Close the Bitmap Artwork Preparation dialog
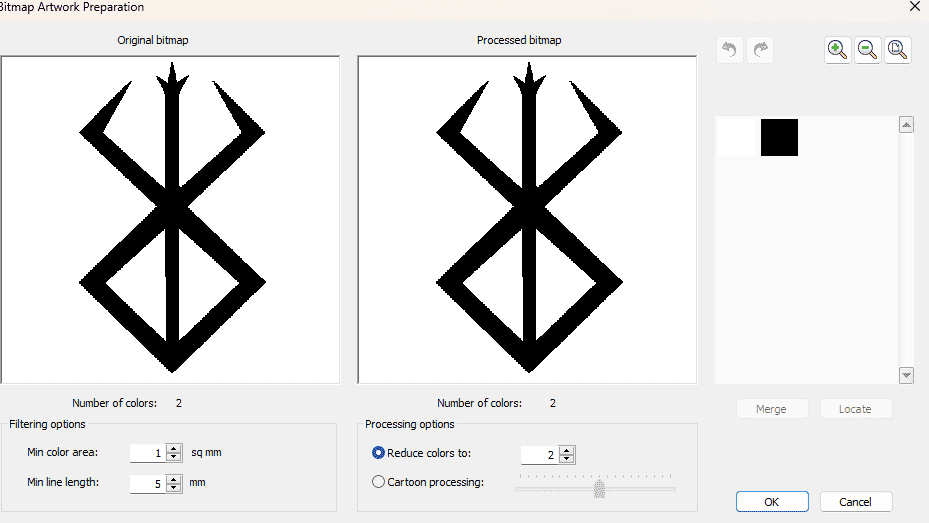This screenshot has width=929, height=523. [915, 7]
